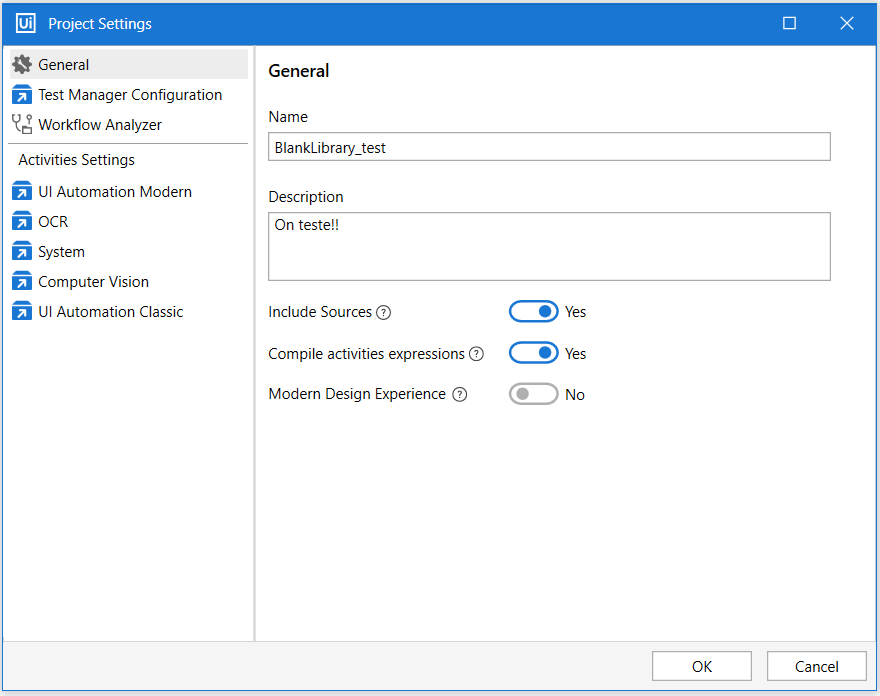Screen dimensions: 880x696
Task: Open the System activities settings
Action: pyautogui.click(x=61, y=252)
